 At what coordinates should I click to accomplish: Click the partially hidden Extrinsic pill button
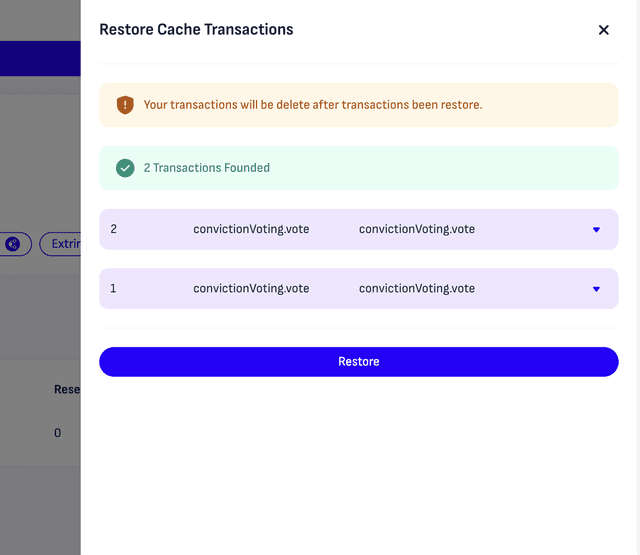click(x=62, y=244)
